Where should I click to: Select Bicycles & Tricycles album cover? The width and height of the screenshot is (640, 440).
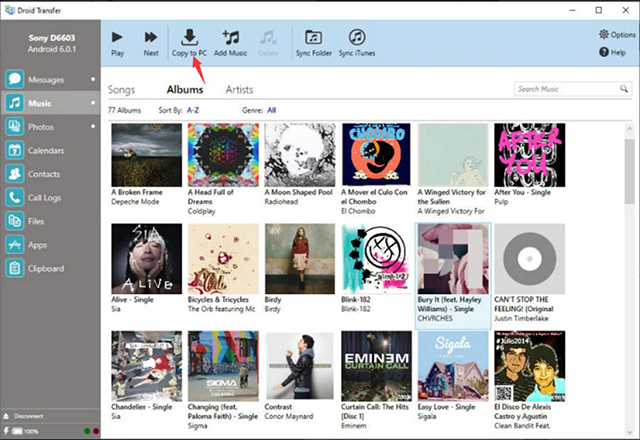pyautogui.click(x=223, y=259)
